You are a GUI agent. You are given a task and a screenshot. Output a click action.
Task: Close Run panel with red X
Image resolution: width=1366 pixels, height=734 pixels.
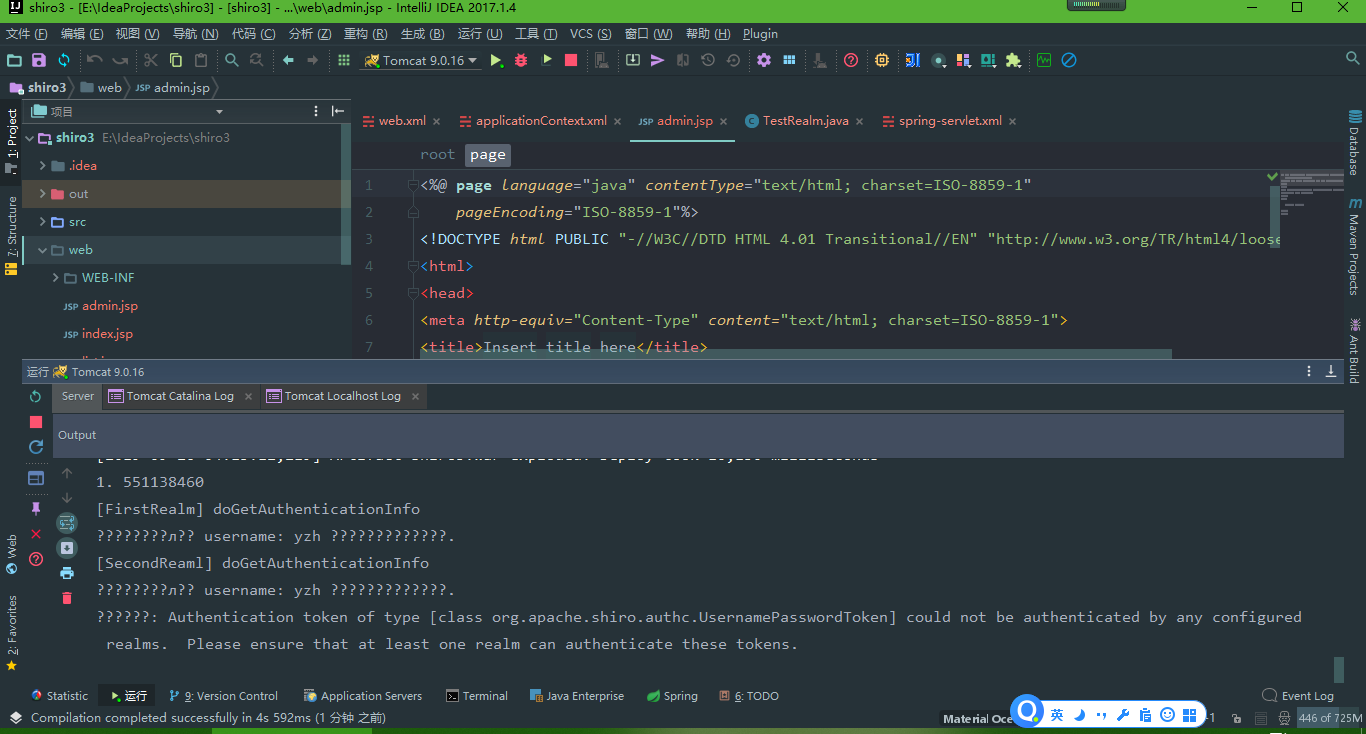click(36, 534)
